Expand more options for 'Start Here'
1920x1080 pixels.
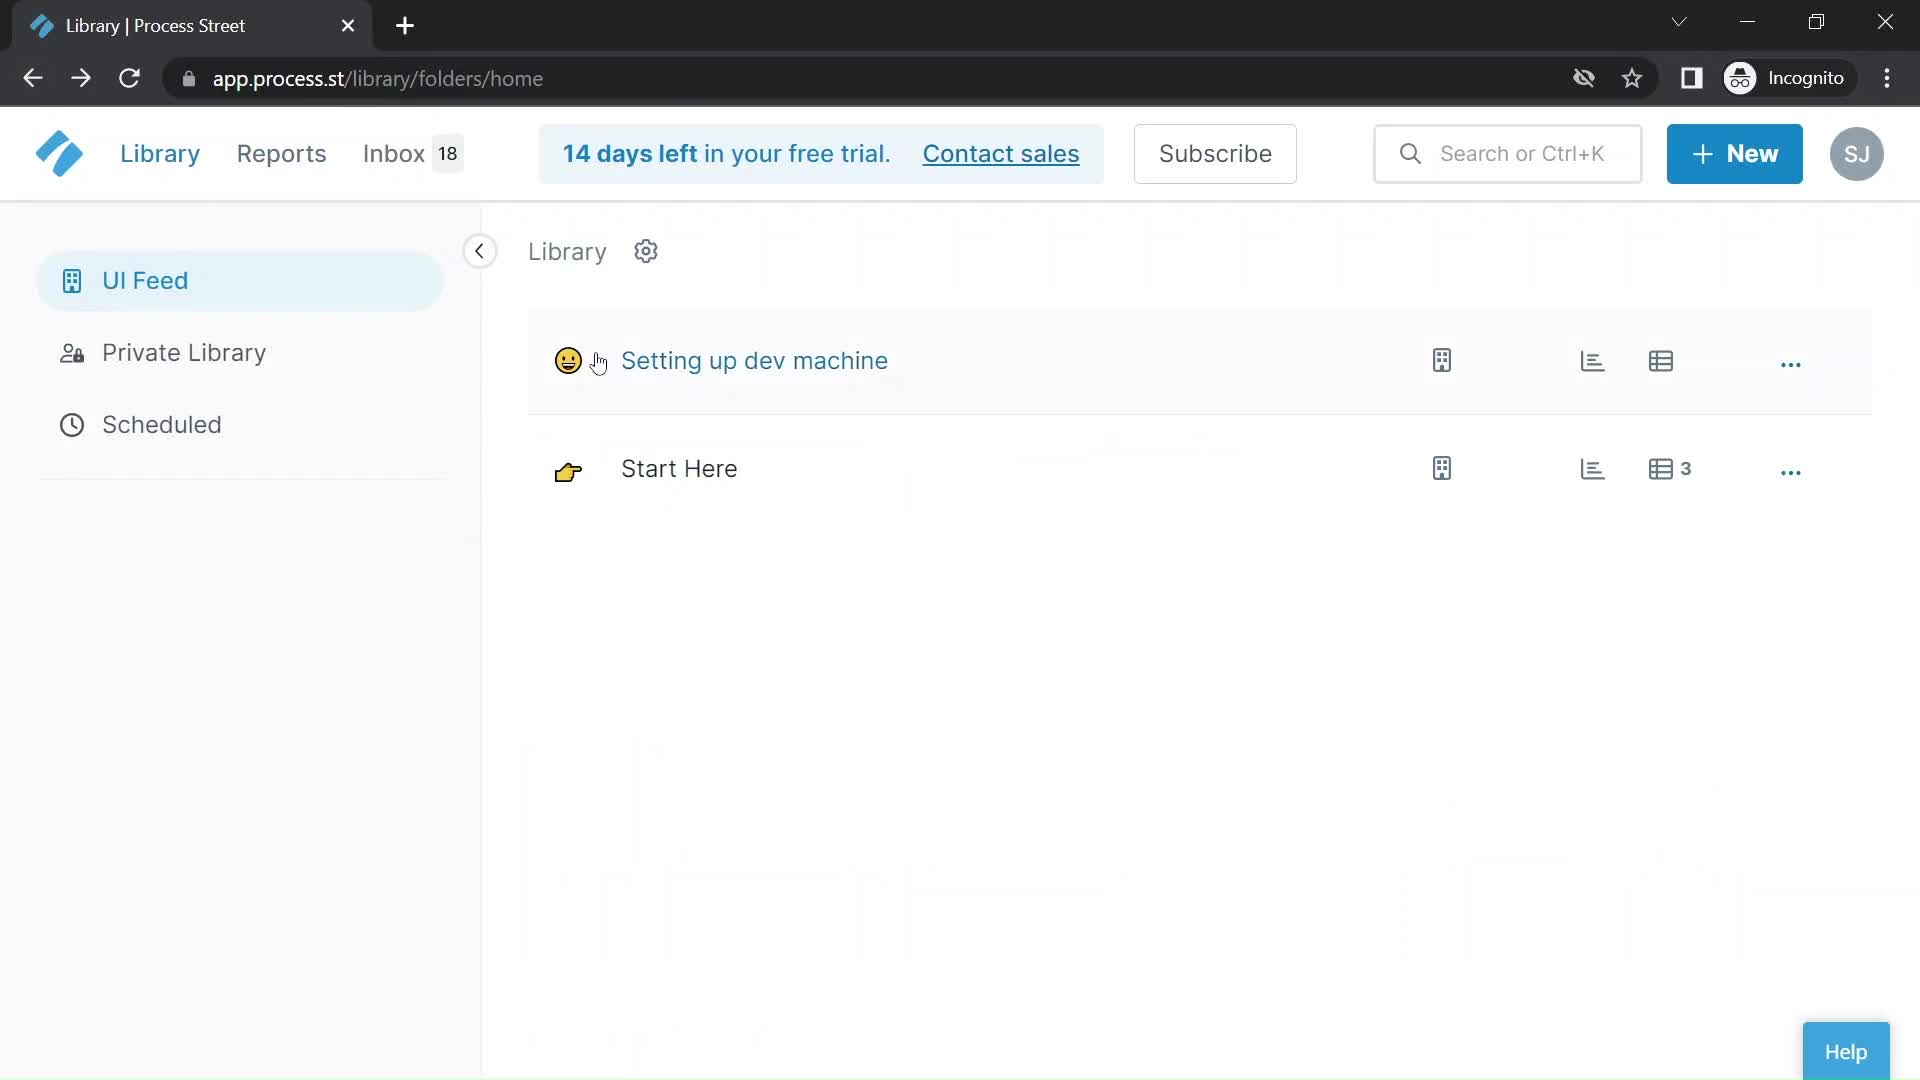tap(1789, 469)
